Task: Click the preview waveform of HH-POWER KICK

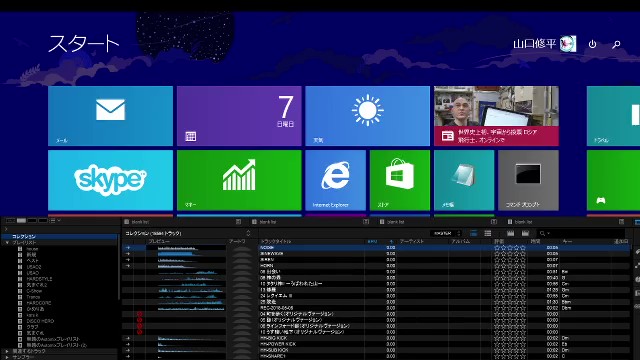Action: click(x=191, y=344)
